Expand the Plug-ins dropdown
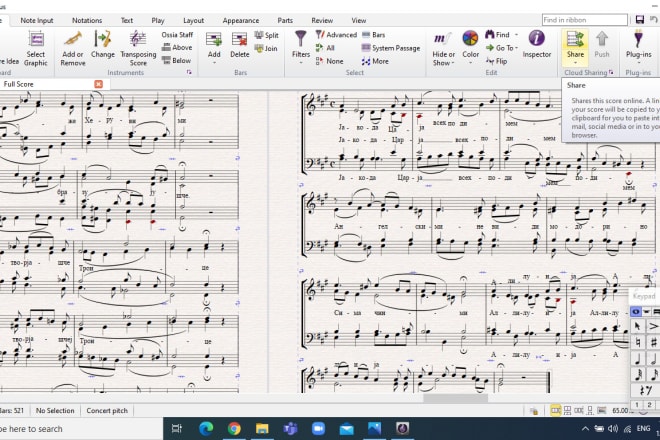Screen dimensions: 660x440 coord(639,63)
